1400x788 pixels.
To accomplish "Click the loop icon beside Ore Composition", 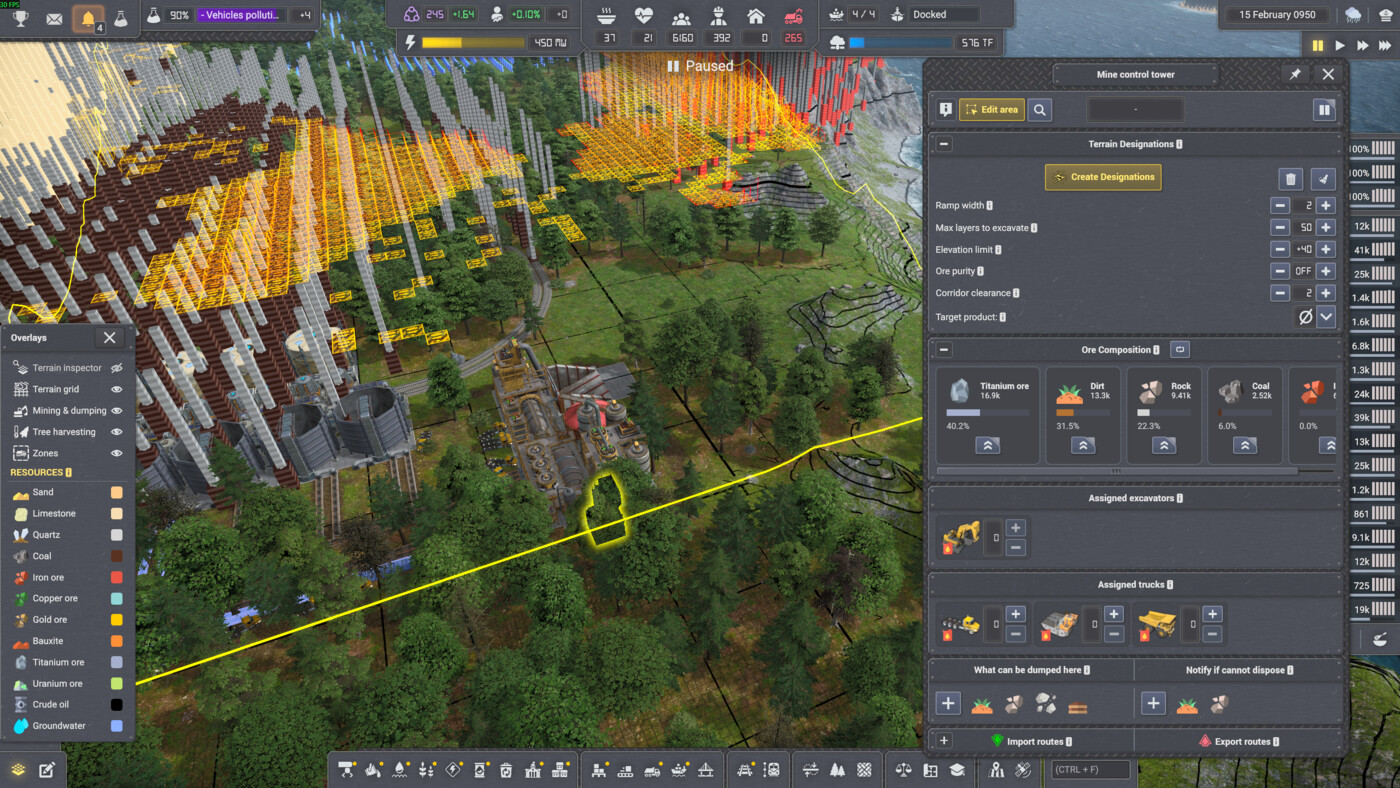I will point(1180,350).
